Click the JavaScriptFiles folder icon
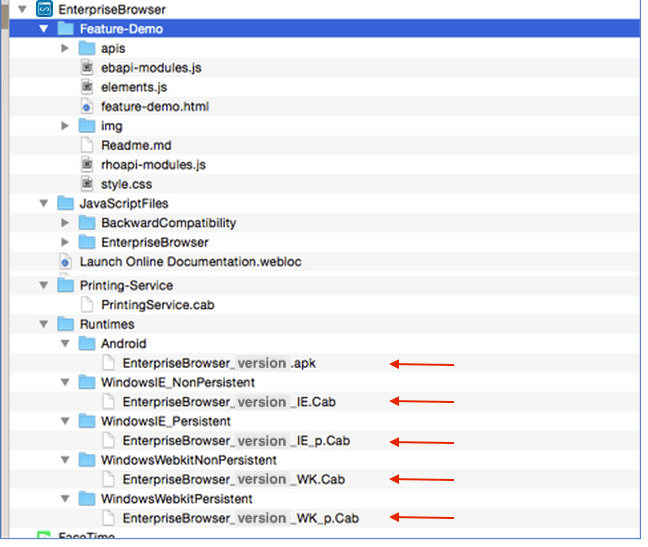Image resolution: width=648 pixels, height=547 pixels. pyautogui.click(x=65, y=203)
